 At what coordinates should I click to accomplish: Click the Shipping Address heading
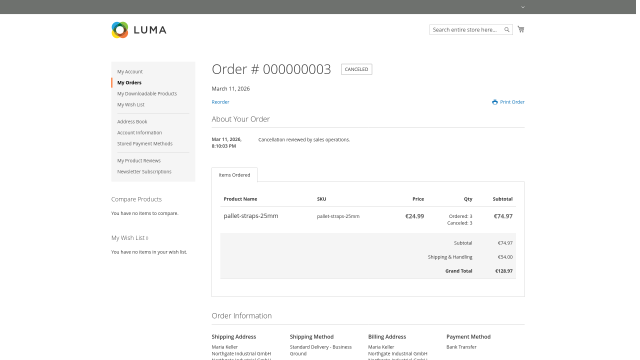[x=234, y=337]
